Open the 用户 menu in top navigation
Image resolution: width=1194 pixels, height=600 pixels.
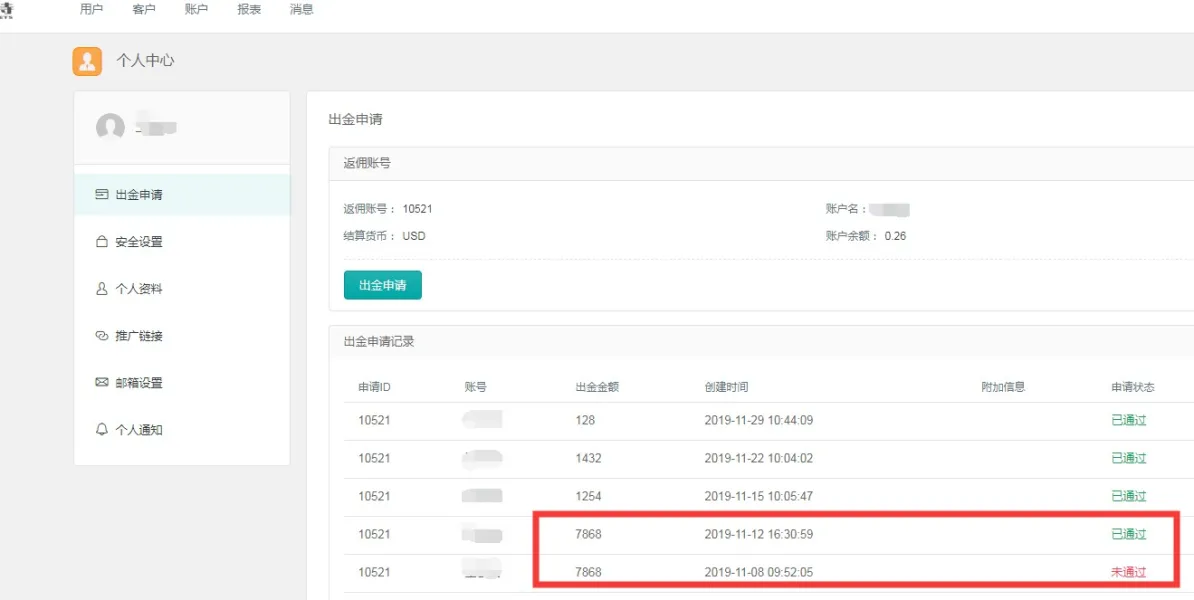coord(91,10)
